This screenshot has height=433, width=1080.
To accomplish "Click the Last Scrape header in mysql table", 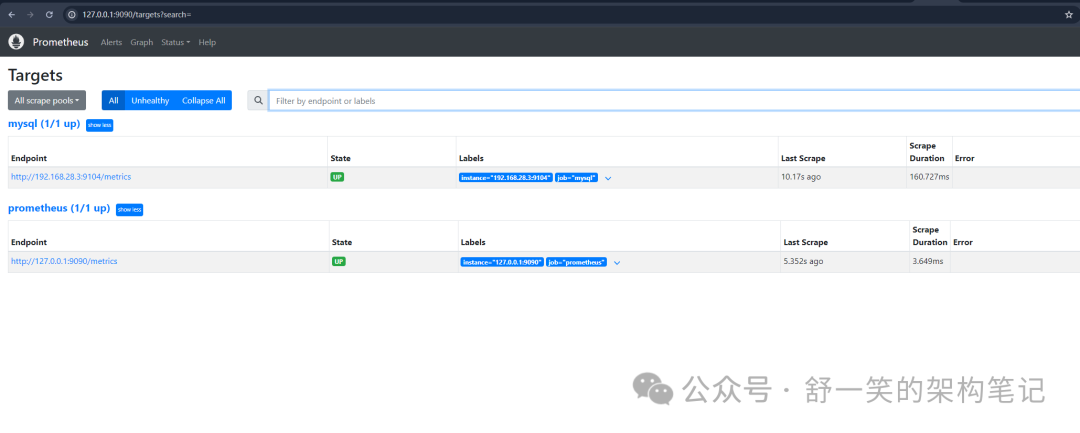I will pos(803,158).
